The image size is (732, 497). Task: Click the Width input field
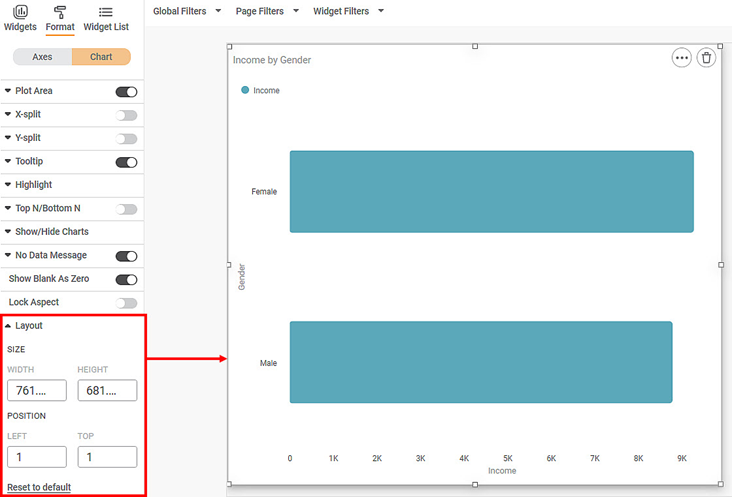[x=37, y=390]
